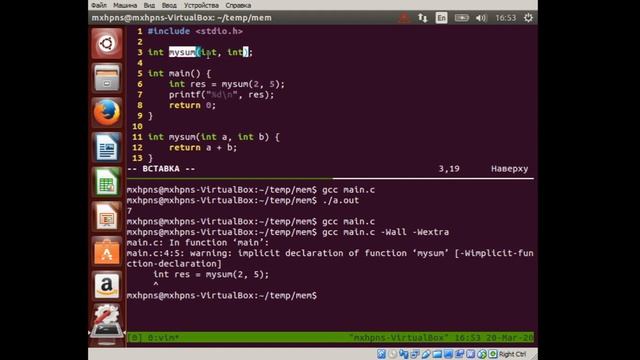
Task: Open the sound volume indicator
Action: pos(481,18)
